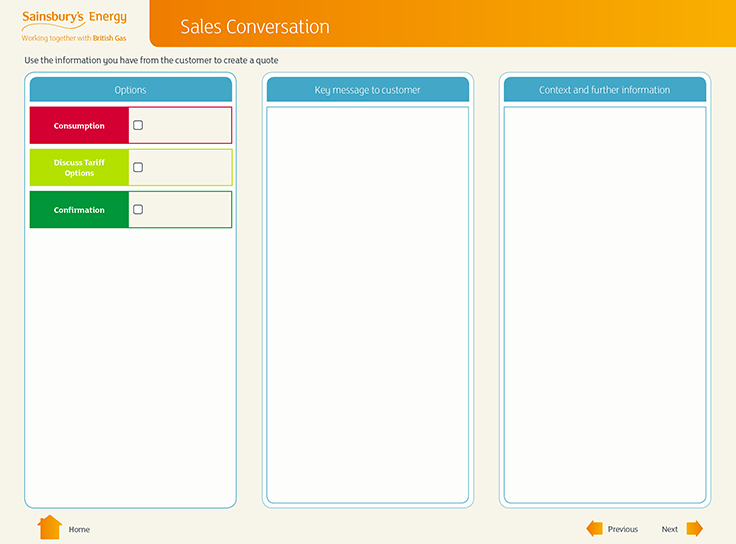
Task: Click the Working together with British Gas tagline
Action: click(74, 38)
